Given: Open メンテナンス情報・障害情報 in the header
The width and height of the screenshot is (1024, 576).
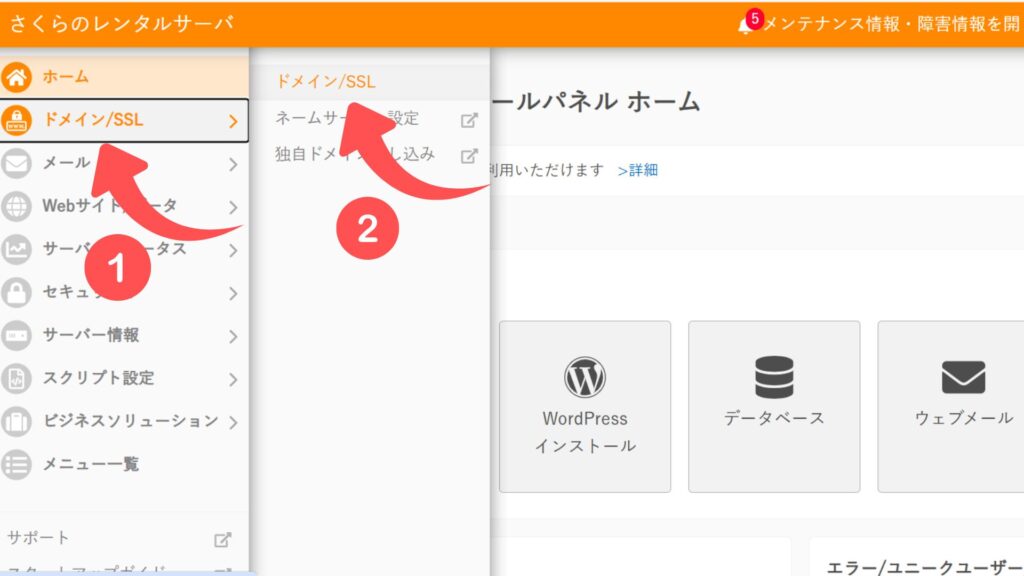Looking at the screenshot, I should click(x=892, y=24).
